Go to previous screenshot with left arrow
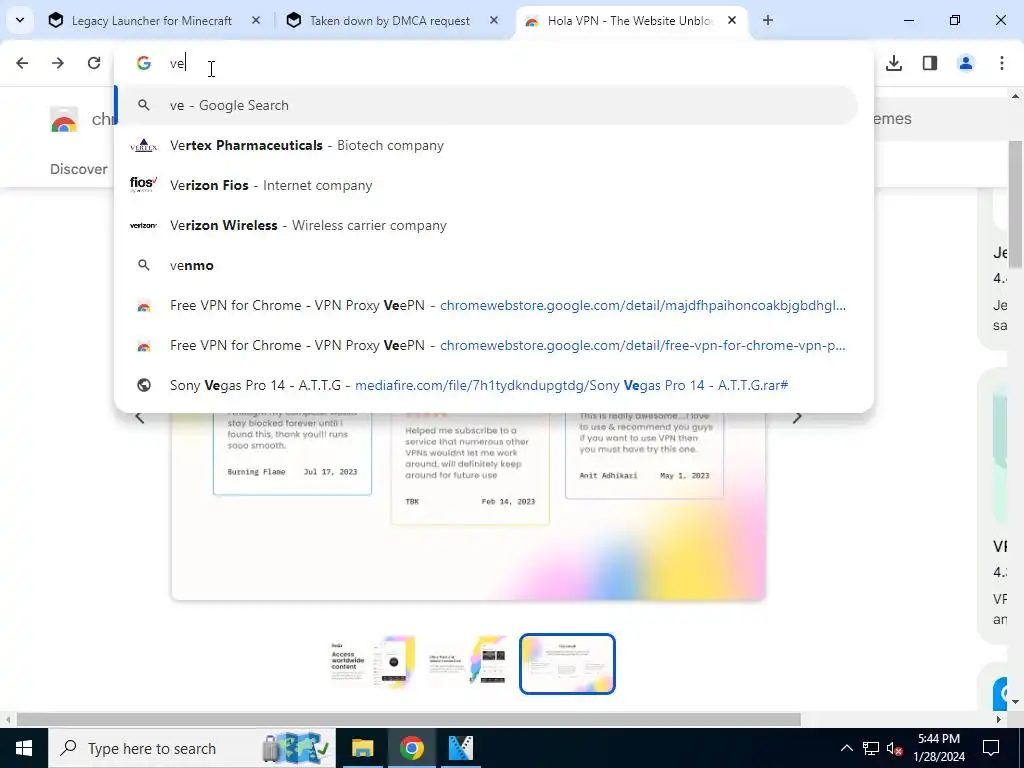The image size is (1024, 768). click(140, 418)
